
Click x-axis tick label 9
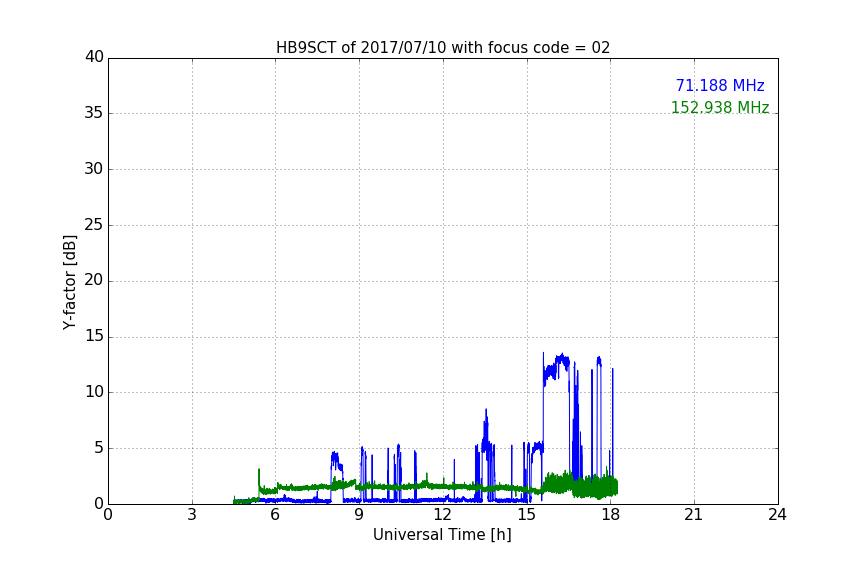click(x=359, y=515)
